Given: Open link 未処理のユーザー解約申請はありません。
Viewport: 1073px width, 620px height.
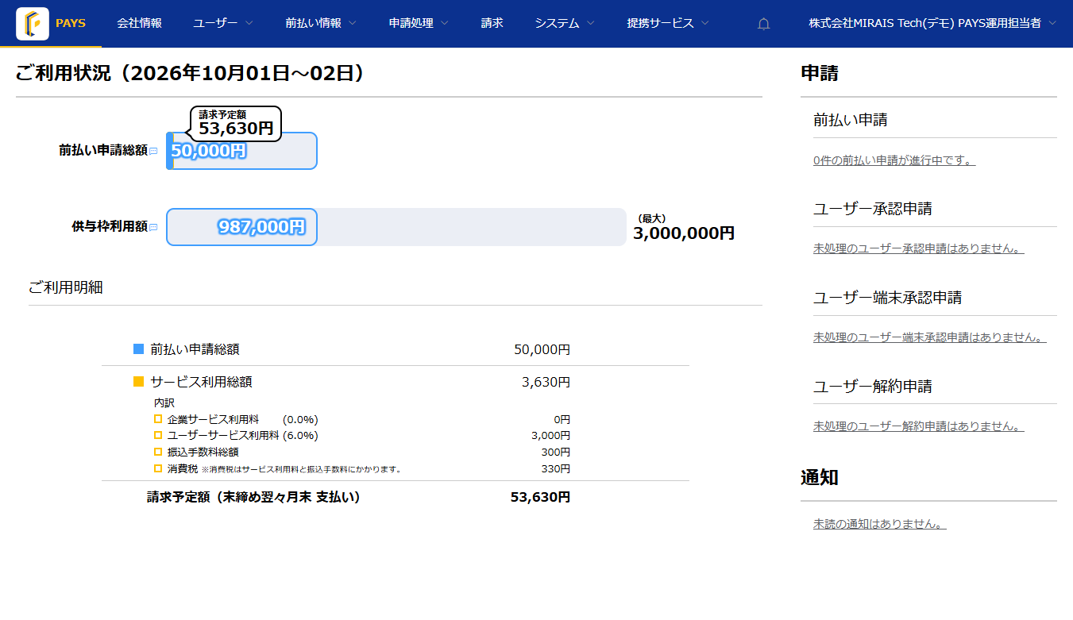Looking at the screenshot, I should (918, 426).
